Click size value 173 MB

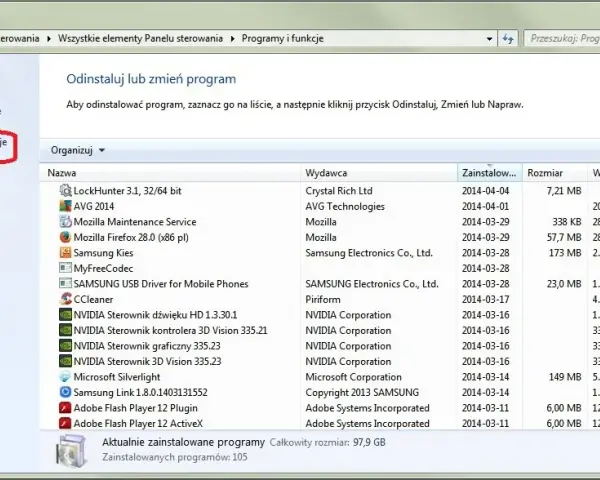click(565, 253)
